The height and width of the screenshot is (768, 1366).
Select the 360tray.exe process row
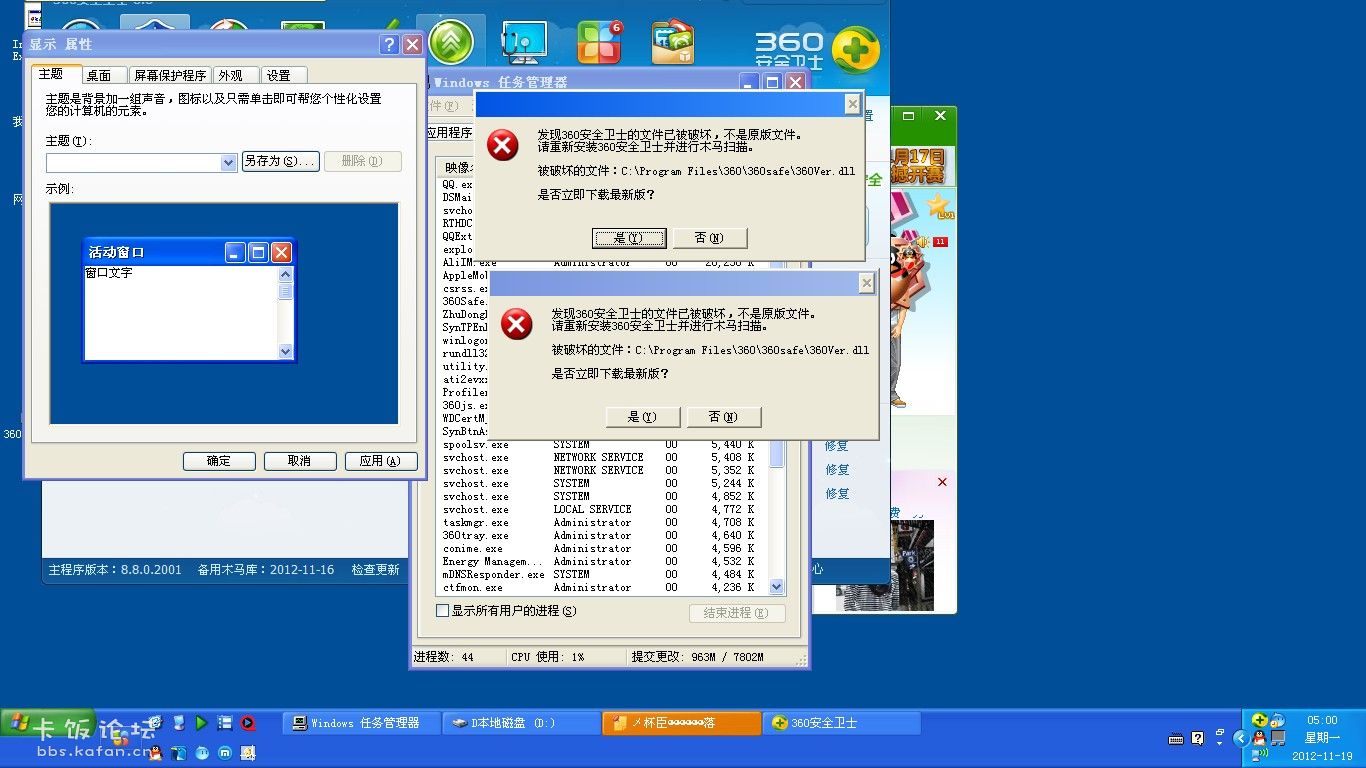click(x=604, y=535)
